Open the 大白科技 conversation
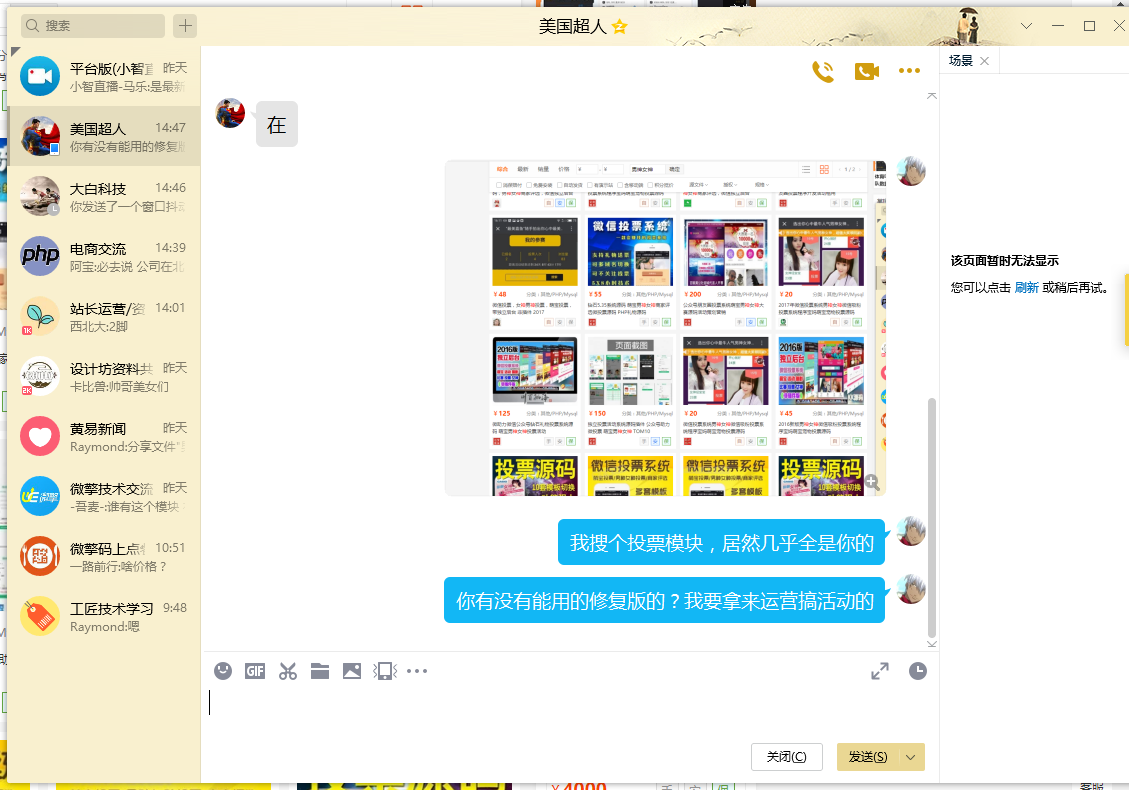Screen dimensions: 1129x790 pyautogui.click(x=104, y=197)
